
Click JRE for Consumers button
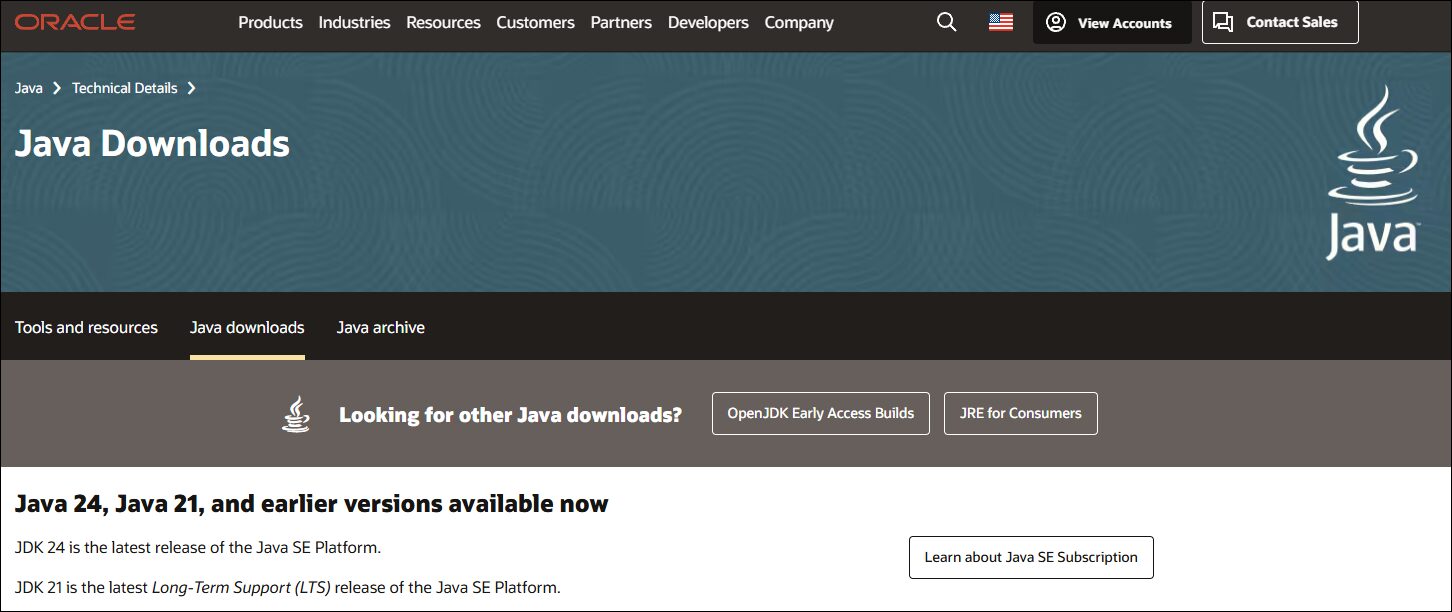click(1020, 413)
